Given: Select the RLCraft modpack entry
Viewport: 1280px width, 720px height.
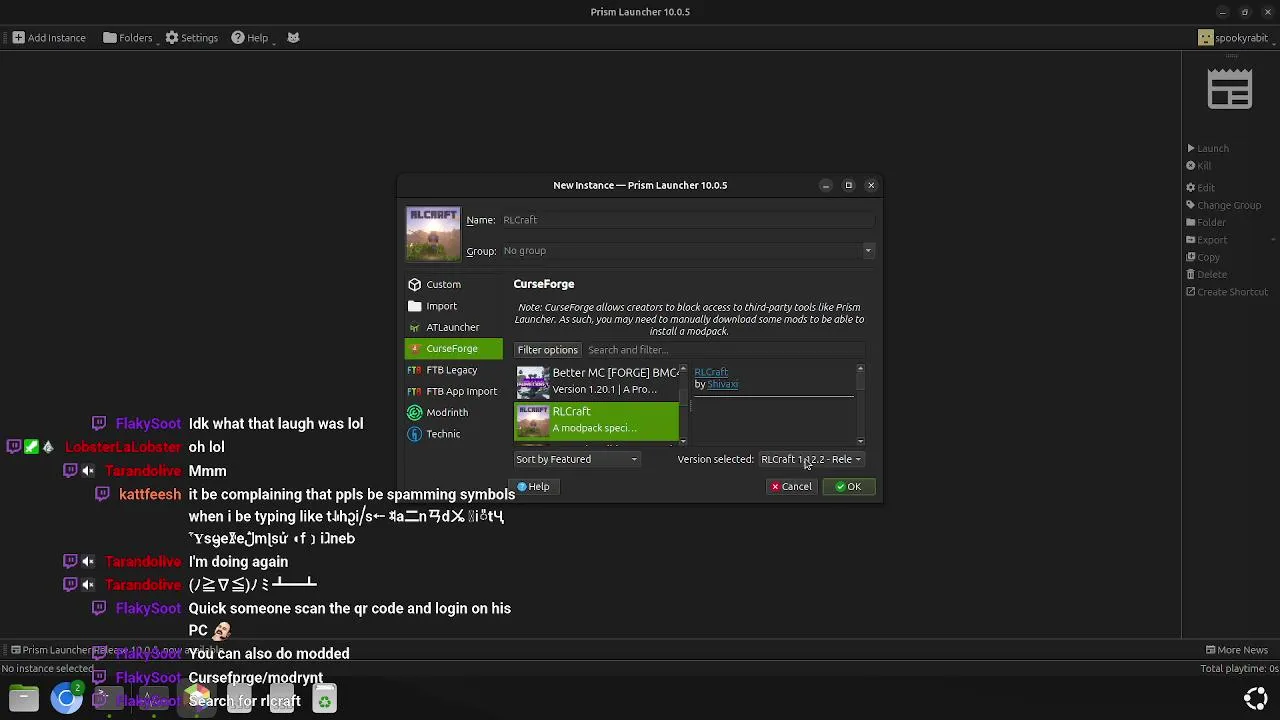Looking at the screenshot, I should (597, 420).
